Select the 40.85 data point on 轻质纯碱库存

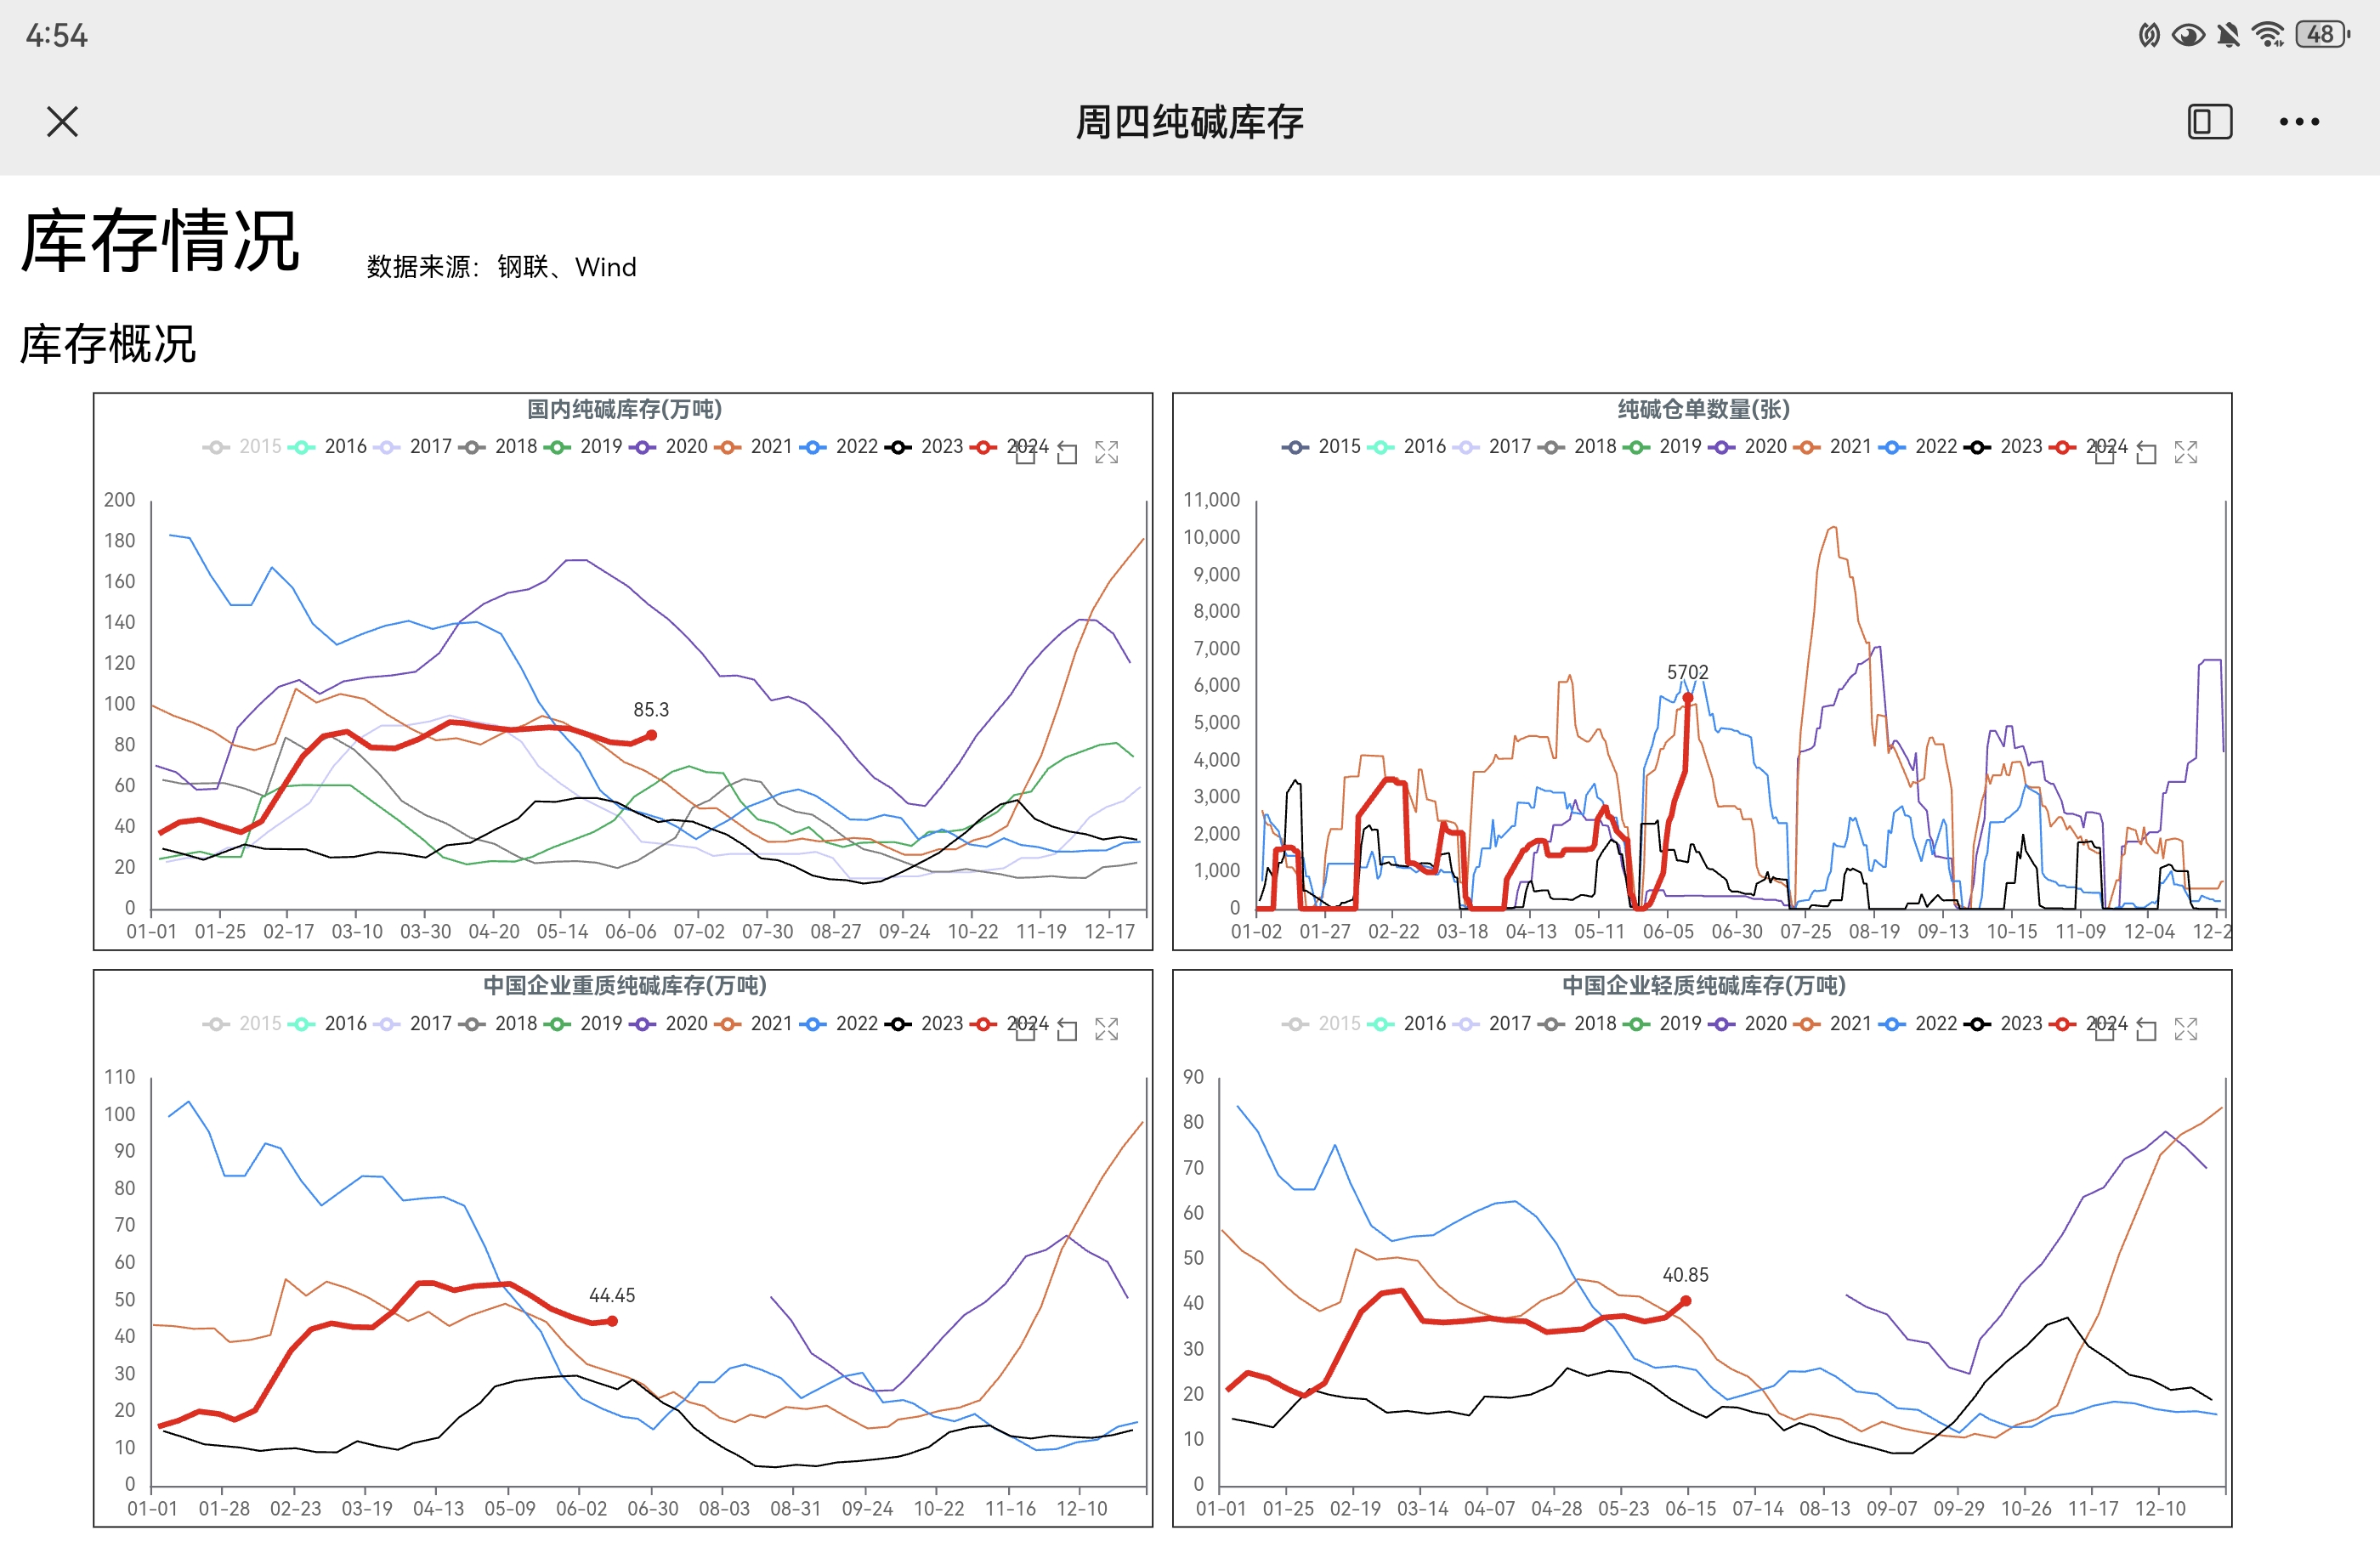click(x=1686, y=1302)
